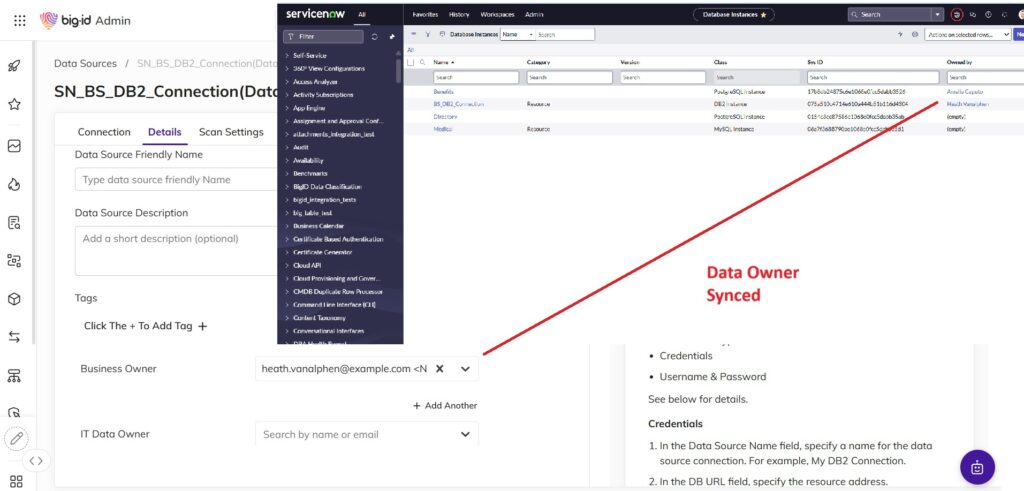Open the IT Data Owner dropdown chevron
Image resolution: width=1024 pixels, height=491 pixels.
pyautogui.click(x=465, y=434)
